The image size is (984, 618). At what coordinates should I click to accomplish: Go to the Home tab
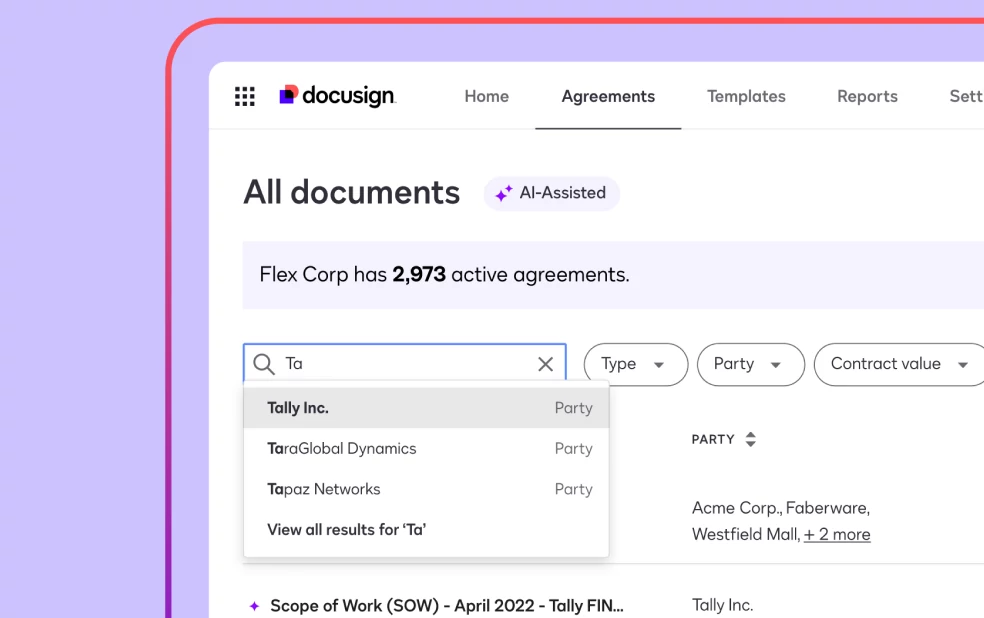(x=486, y=96)
